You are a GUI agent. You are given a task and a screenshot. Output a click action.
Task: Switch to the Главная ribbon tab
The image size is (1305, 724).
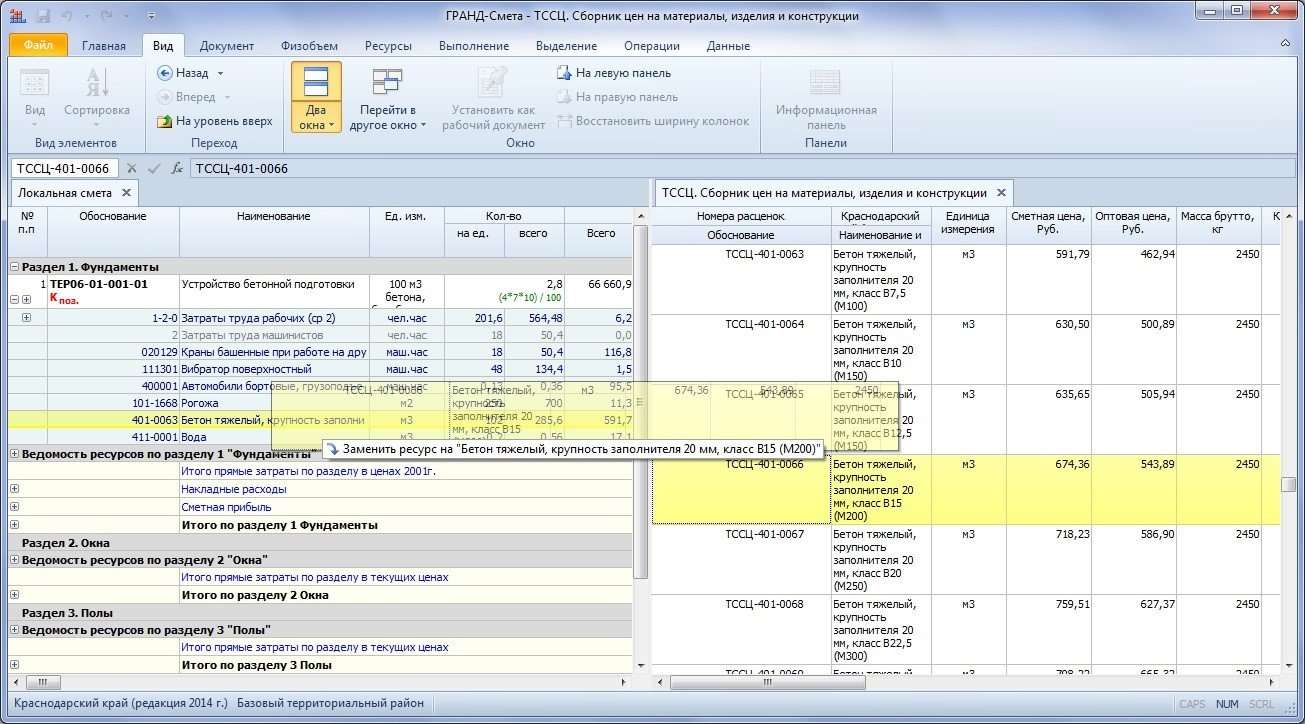tap(104, 46)
